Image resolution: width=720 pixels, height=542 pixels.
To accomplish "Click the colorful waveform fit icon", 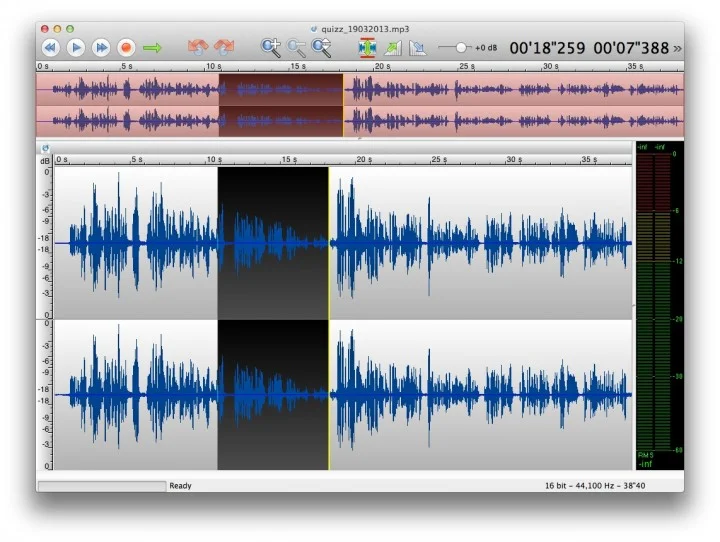I will click(367, 47).
